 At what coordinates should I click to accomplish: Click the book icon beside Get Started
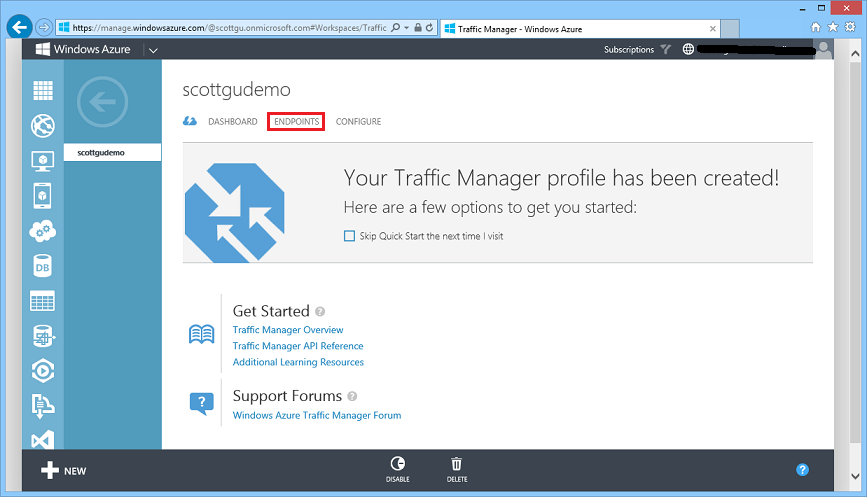point(201,334)
